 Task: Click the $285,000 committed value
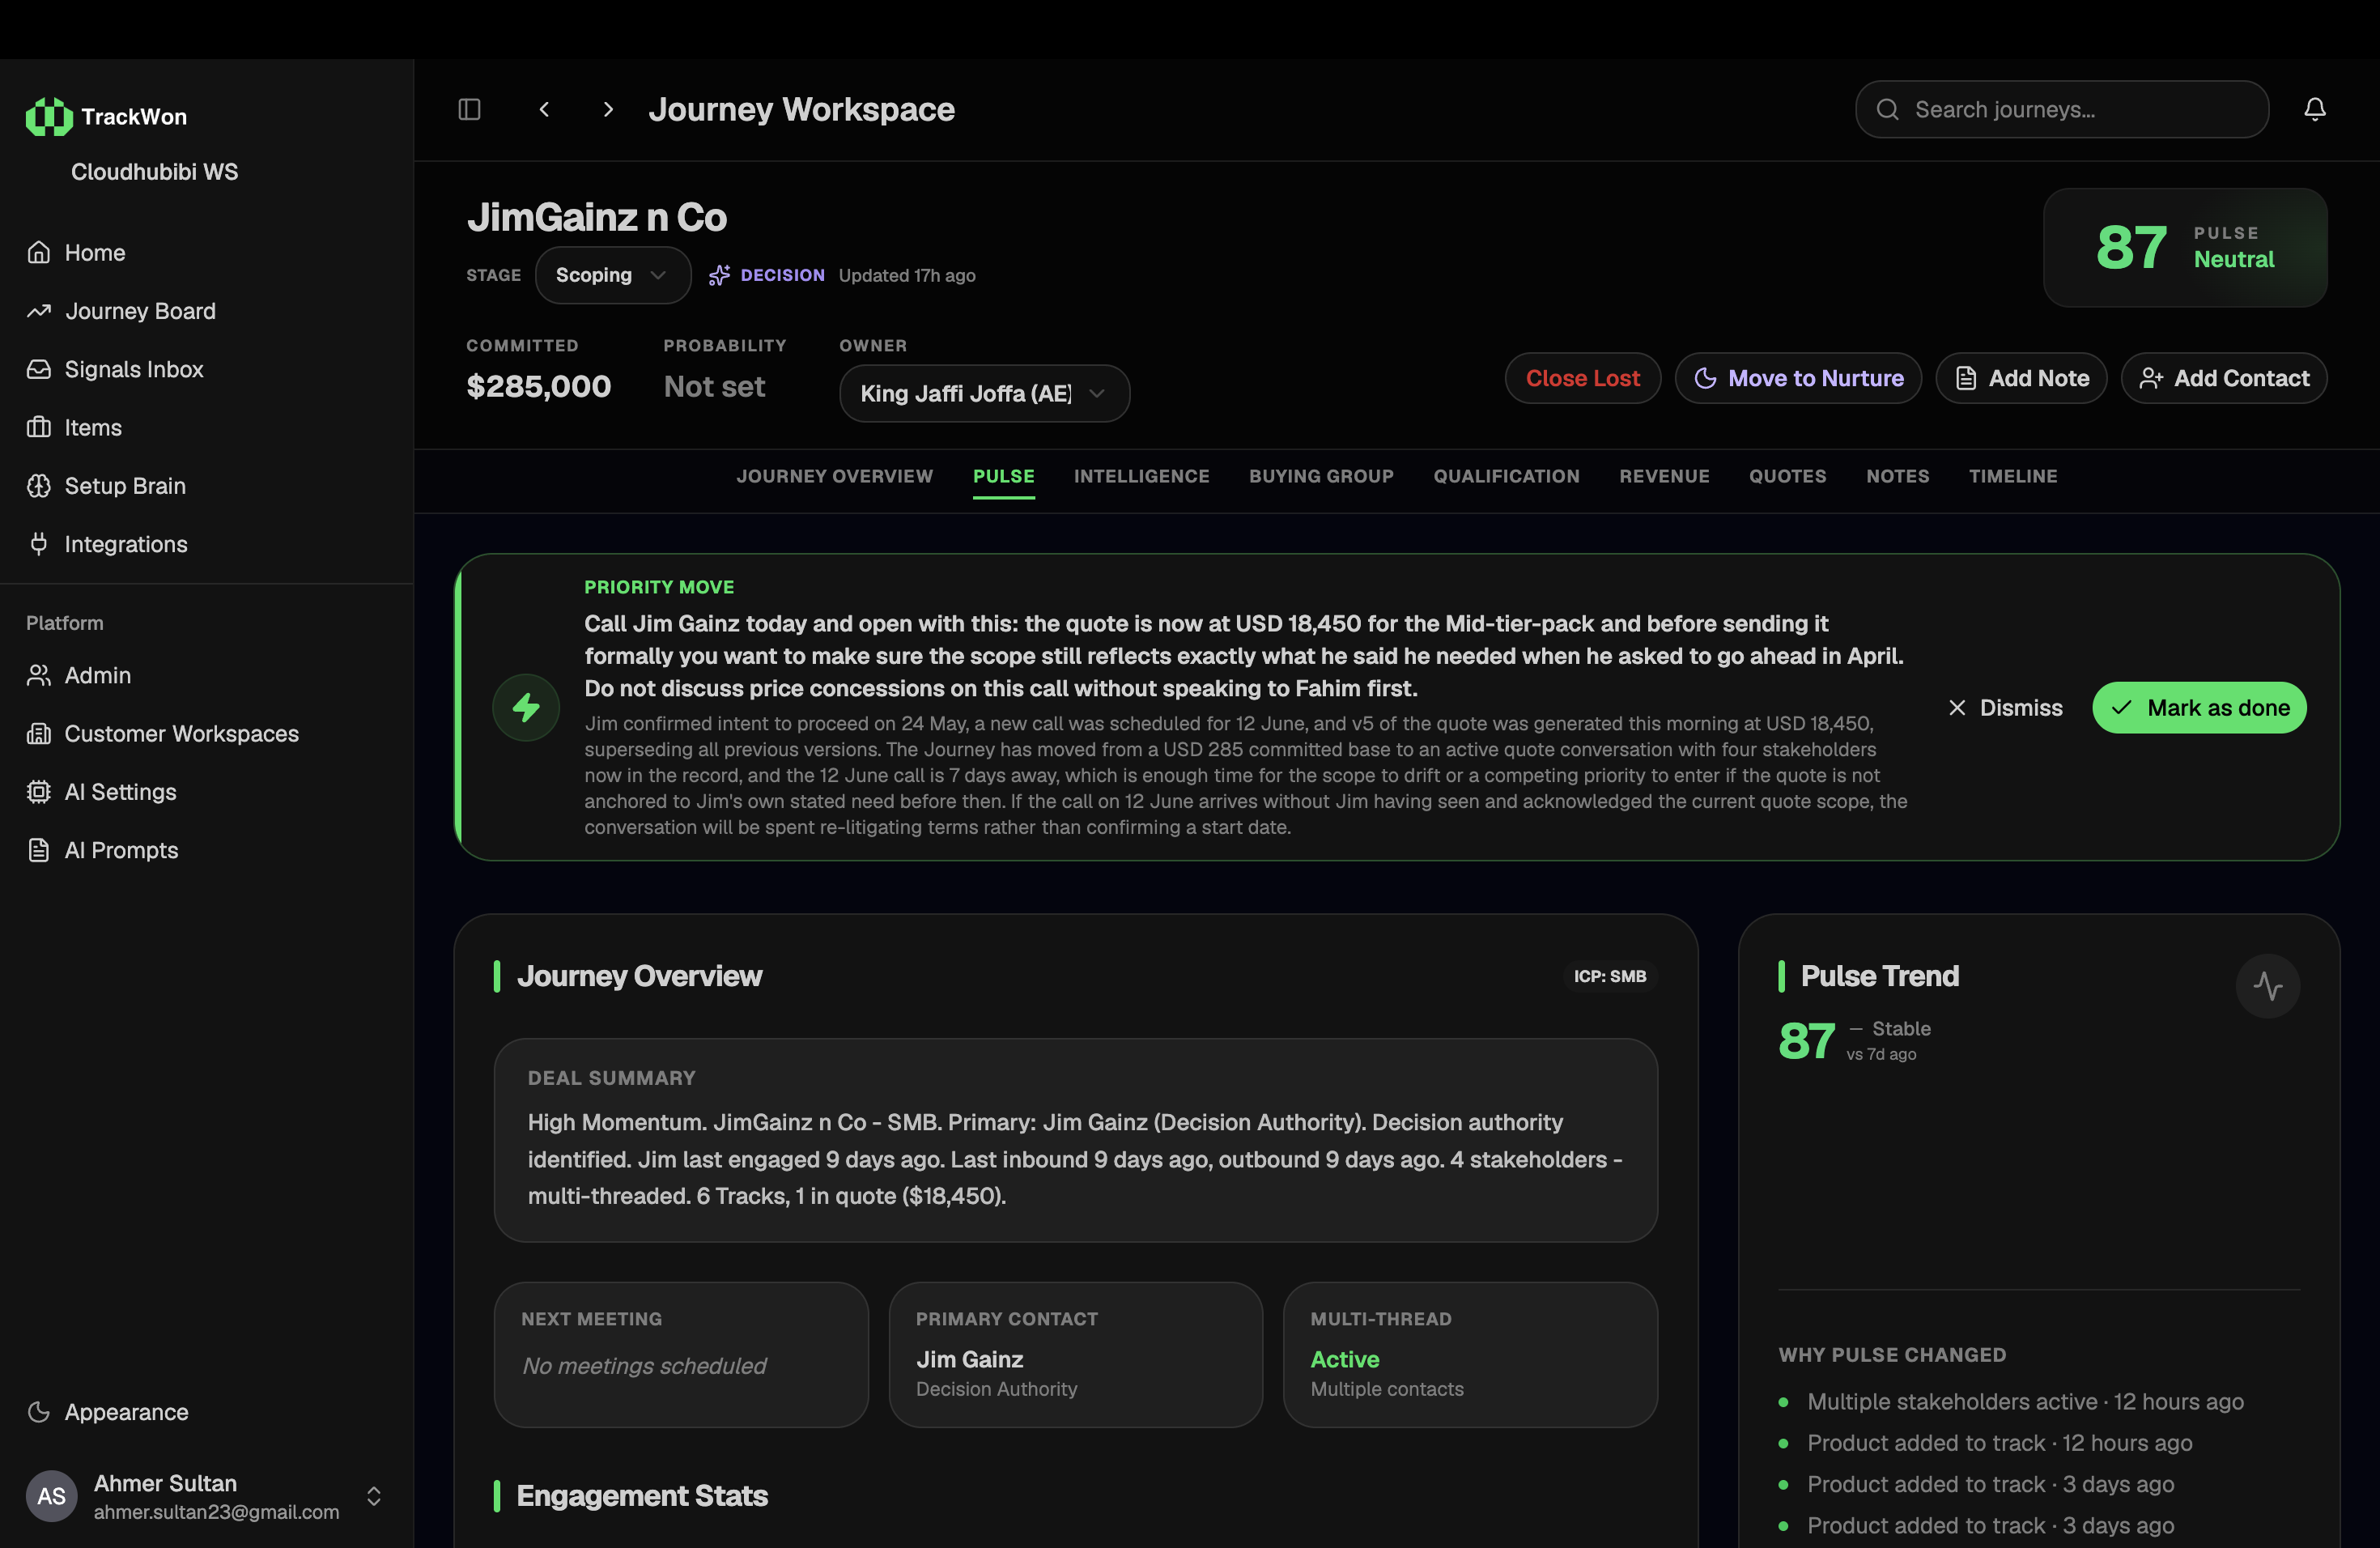538,386
